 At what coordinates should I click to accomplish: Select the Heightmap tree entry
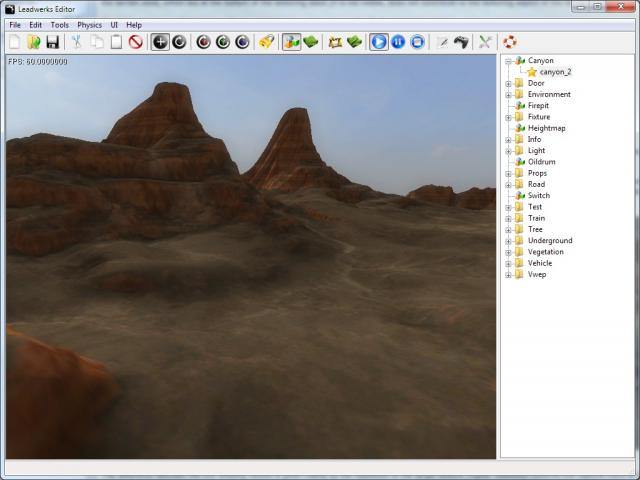pyautogui.click(x=547, y=128)
